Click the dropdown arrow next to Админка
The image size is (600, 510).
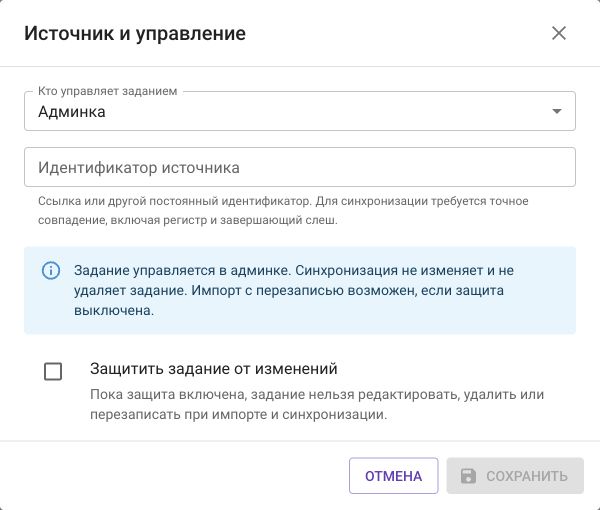557,111
